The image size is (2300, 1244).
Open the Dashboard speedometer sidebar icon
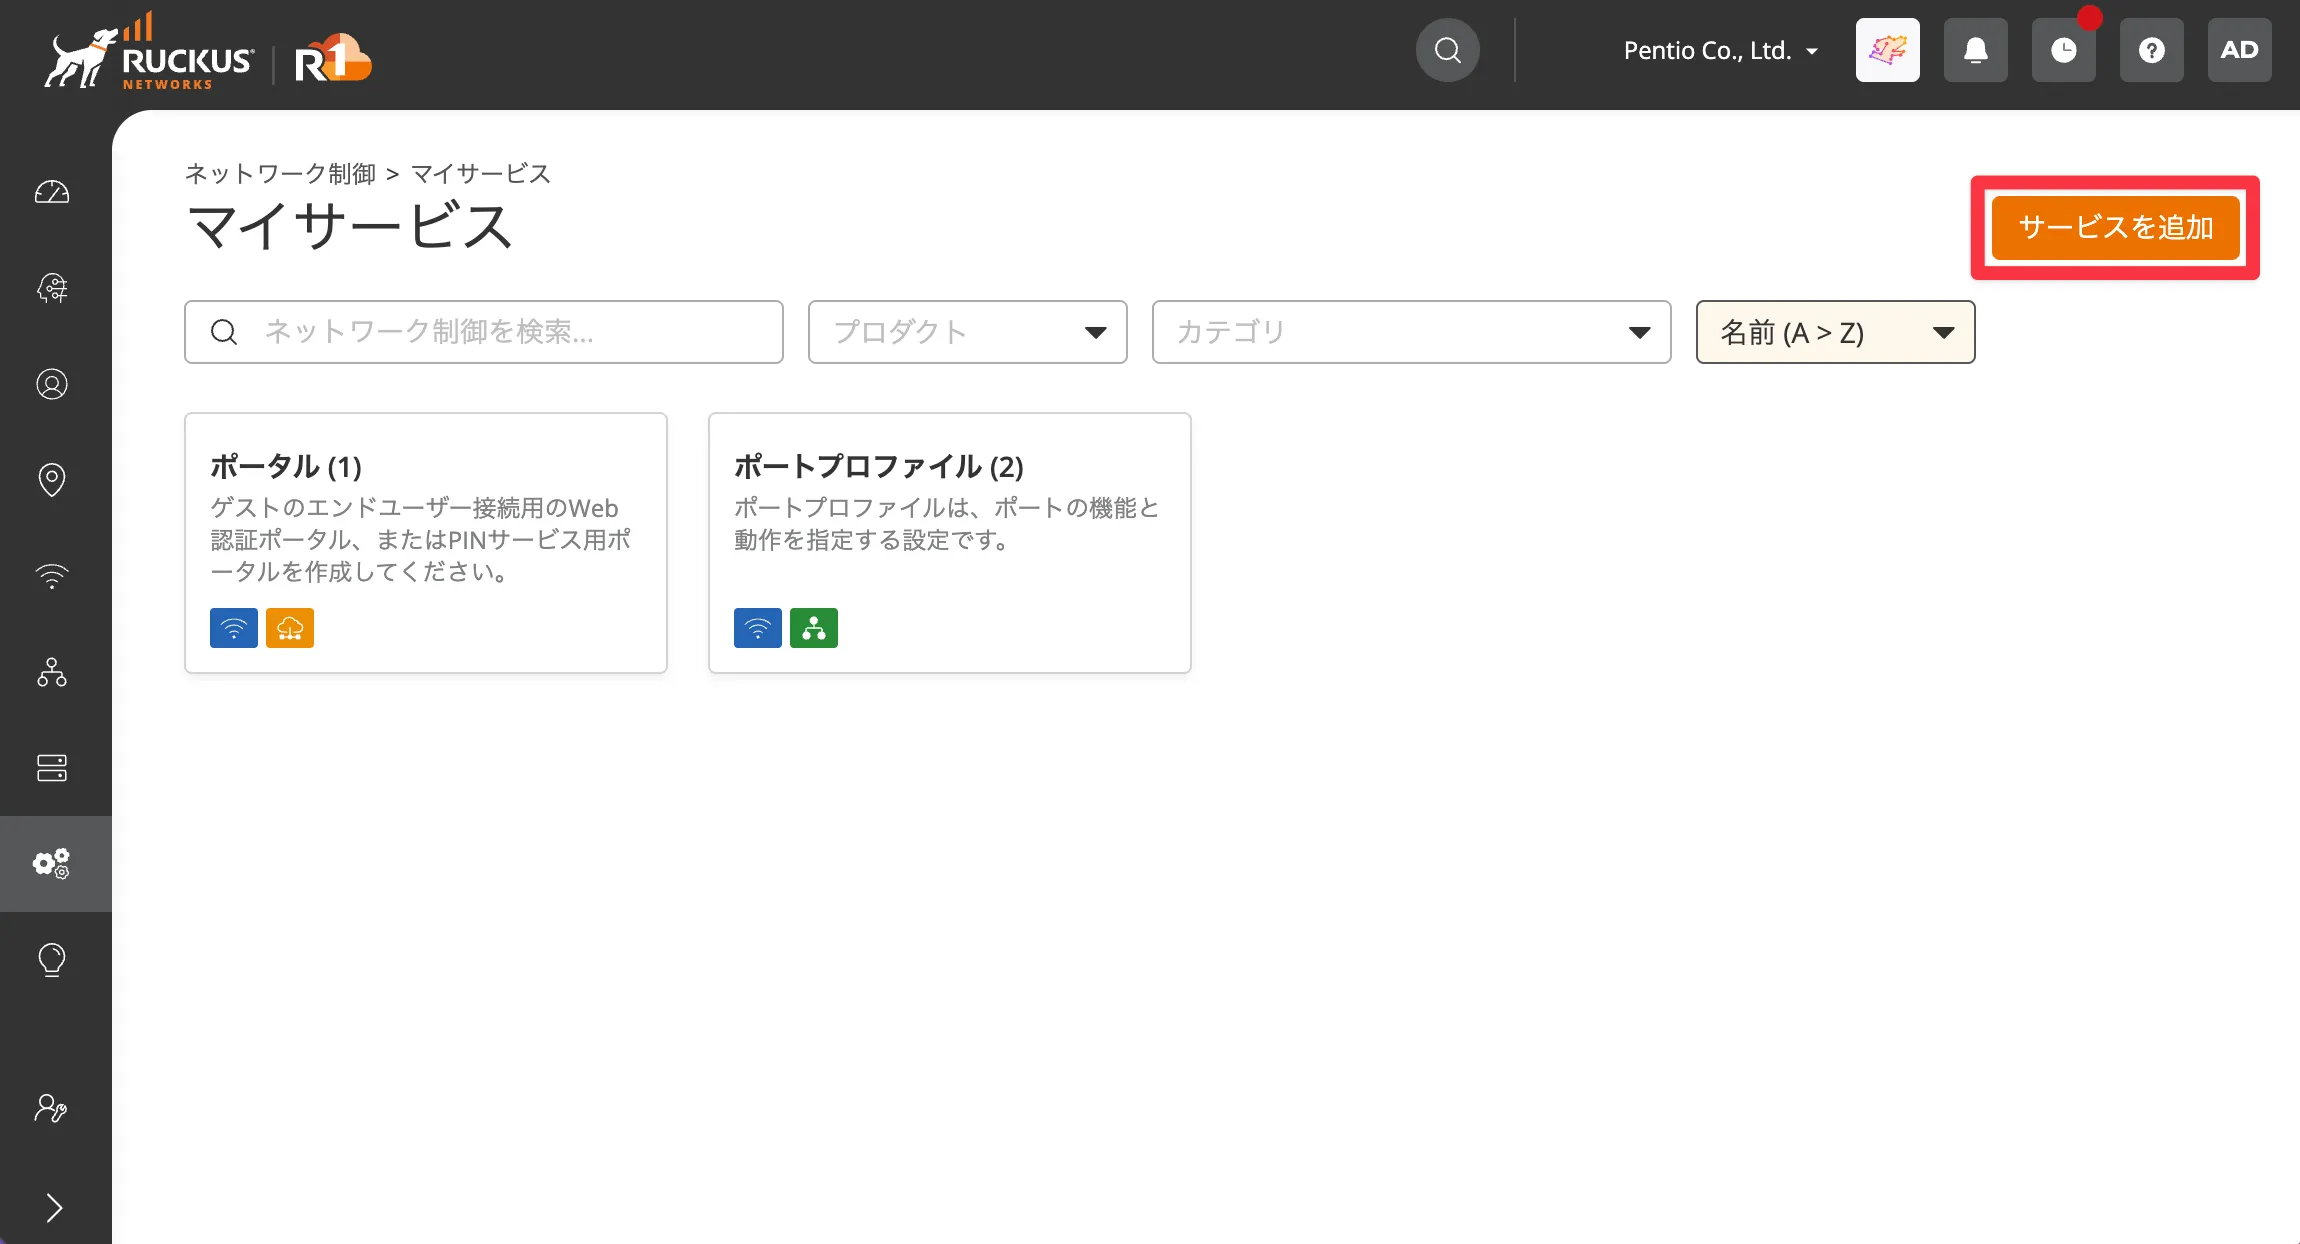click(52, 192)
